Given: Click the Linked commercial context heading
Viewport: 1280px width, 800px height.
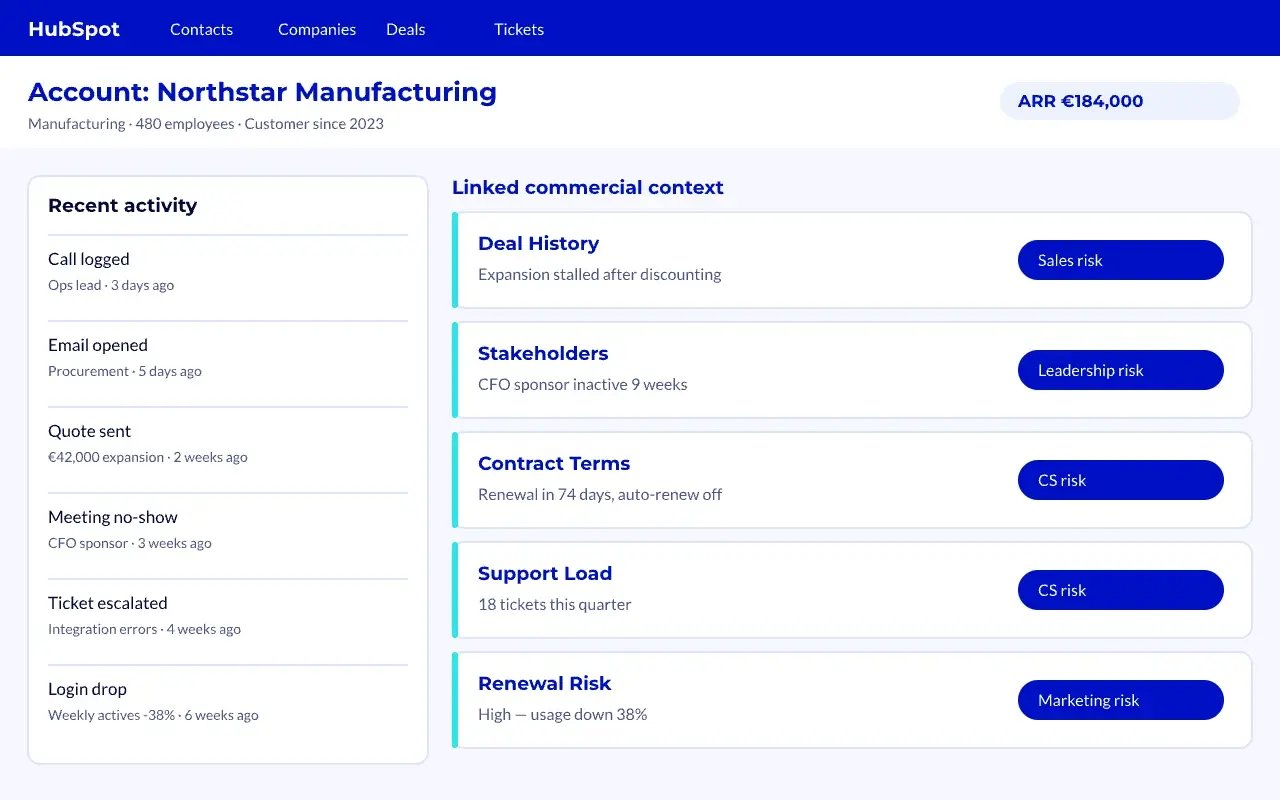Looking at the screenshot, I should (588, 187).
